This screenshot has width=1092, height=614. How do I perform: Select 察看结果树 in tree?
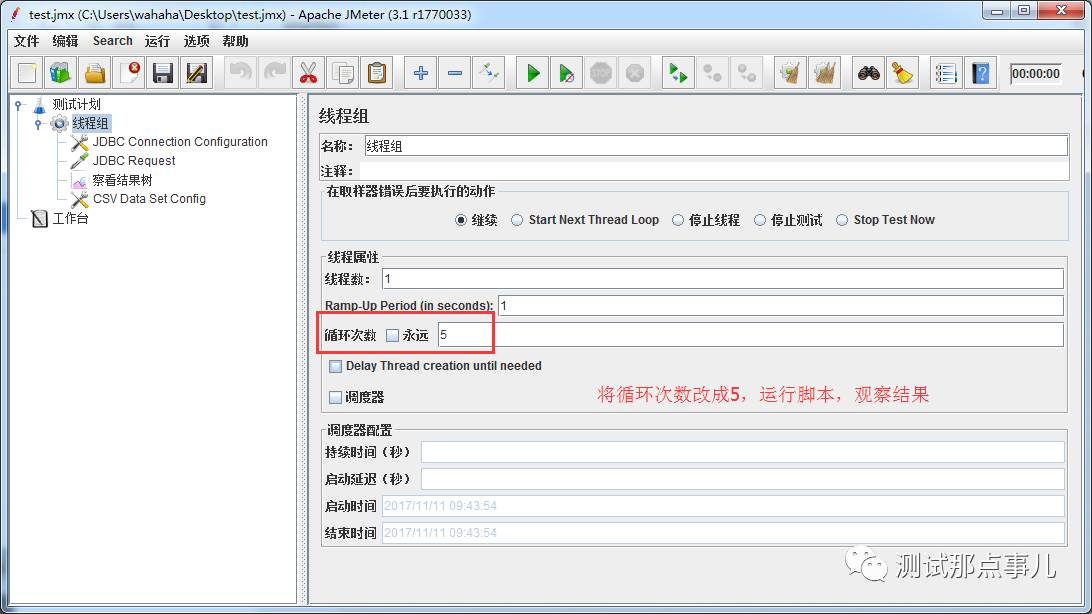[122, 180]
